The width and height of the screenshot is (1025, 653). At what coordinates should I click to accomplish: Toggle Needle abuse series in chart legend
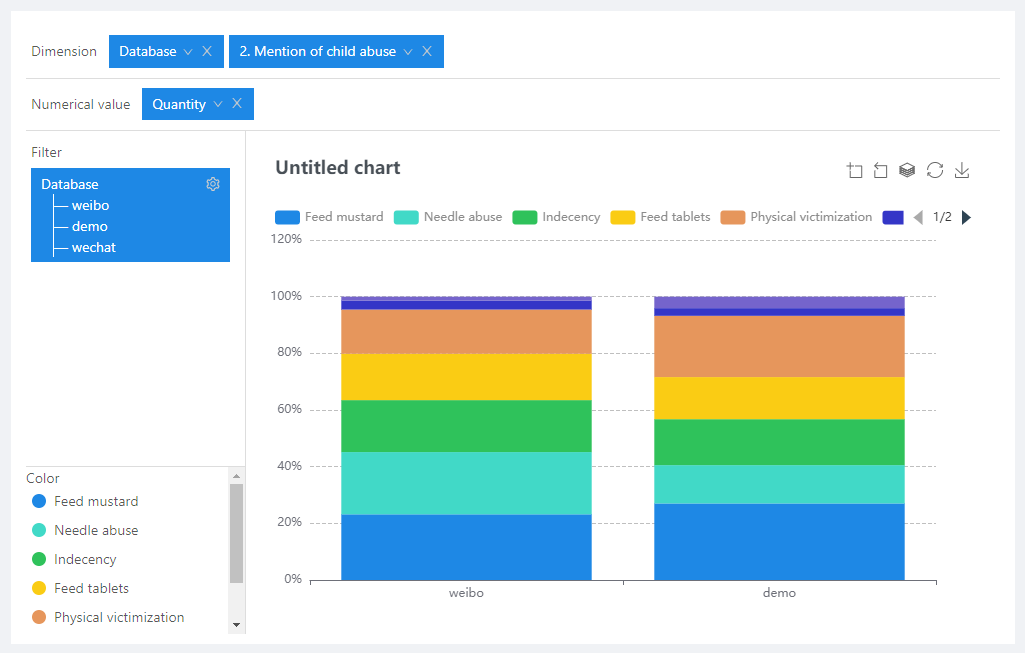[448, 217]
